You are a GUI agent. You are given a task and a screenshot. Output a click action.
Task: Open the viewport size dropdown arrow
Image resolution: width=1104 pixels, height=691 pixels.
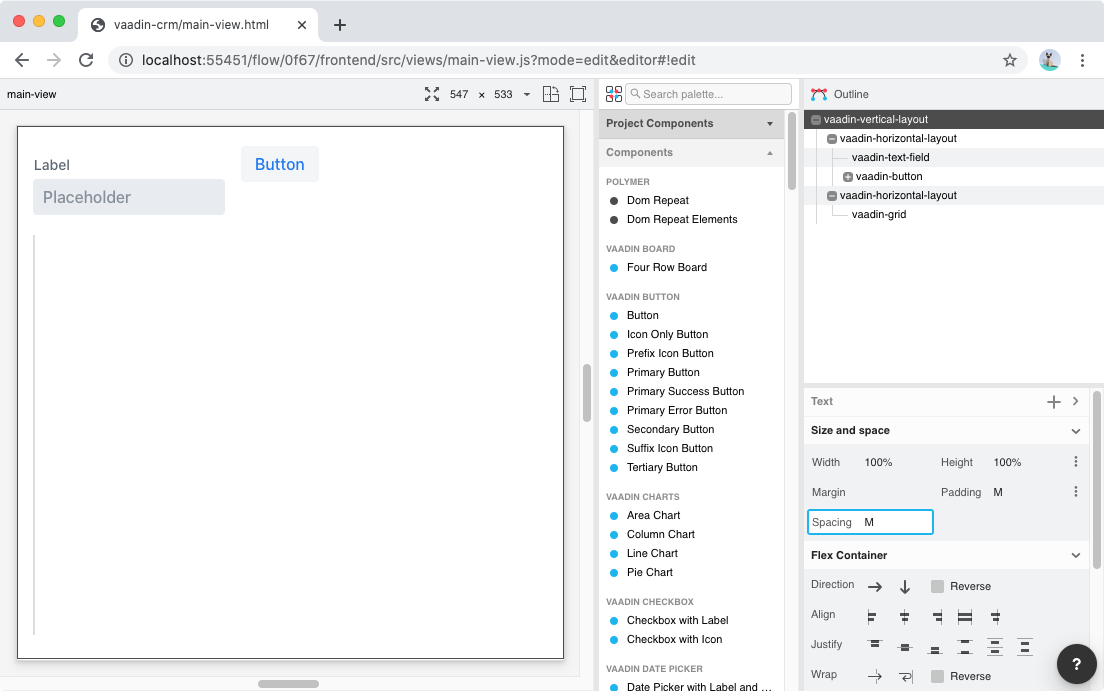527,95
